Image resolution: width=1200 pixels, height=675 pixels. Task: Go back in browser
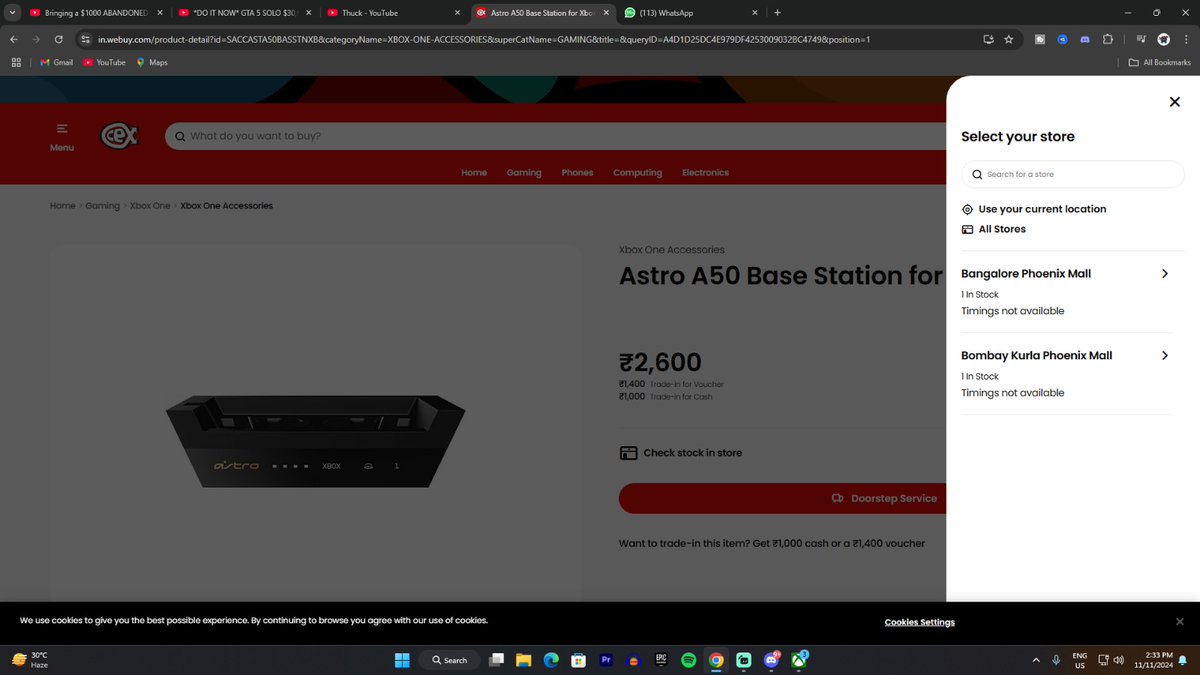tap(13, 39)
